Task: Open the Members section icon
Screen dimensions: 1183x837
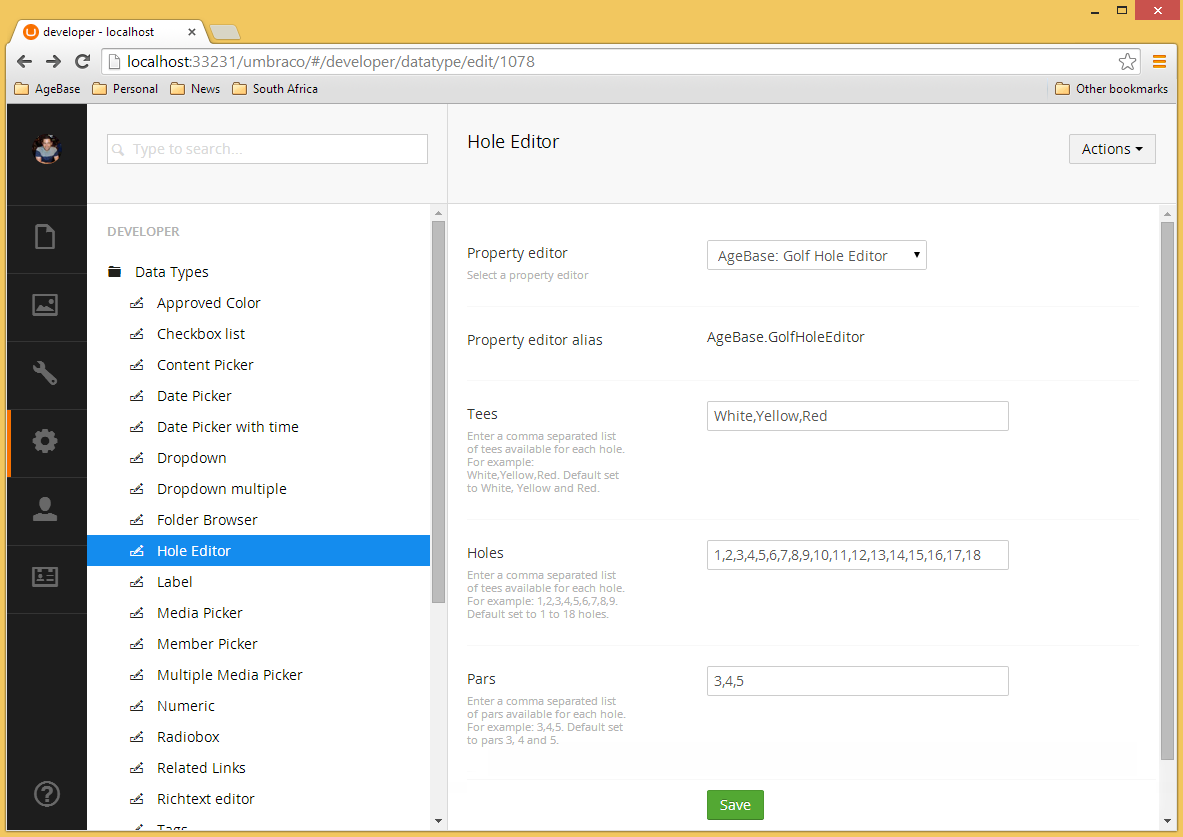Action: 45,577
